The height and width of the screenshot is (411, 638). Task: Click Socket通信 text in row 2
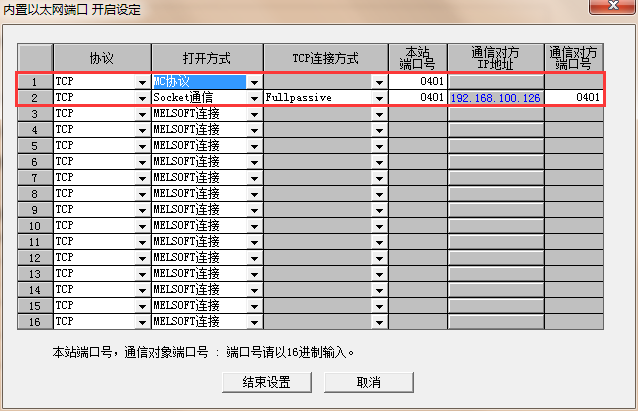pyautogui.click(x=183, y=97)
